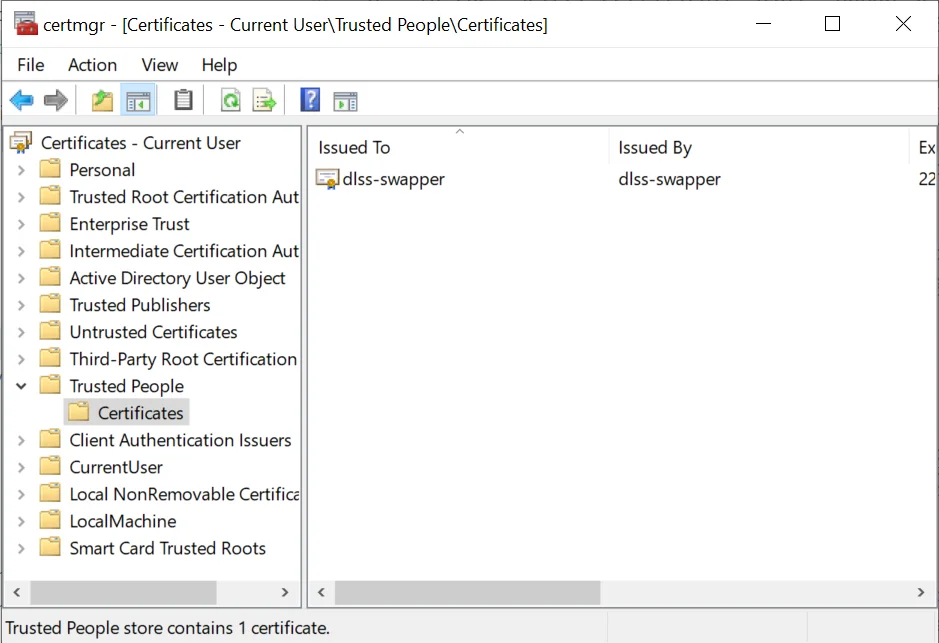Click left arrow on list pane scrollbar
Screen dimensions: 939x643
(x=322, y=592)
